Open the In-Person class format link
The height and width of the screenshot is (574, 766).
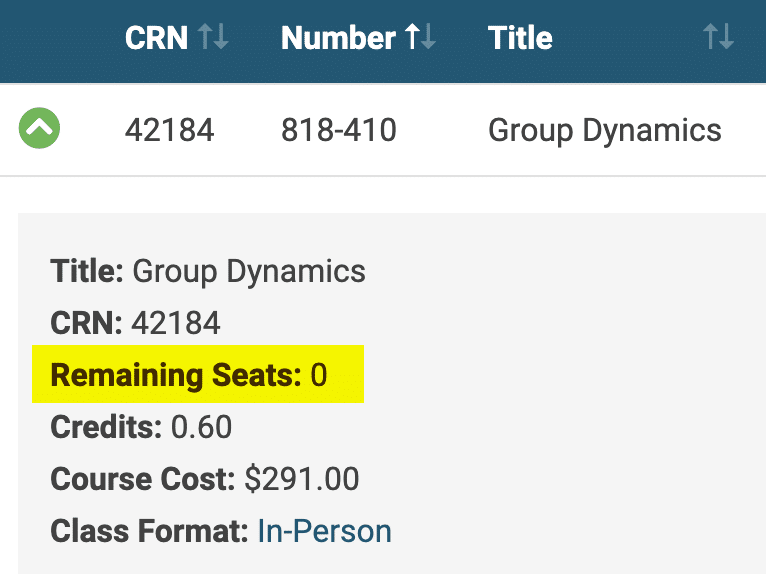(324, 531)
